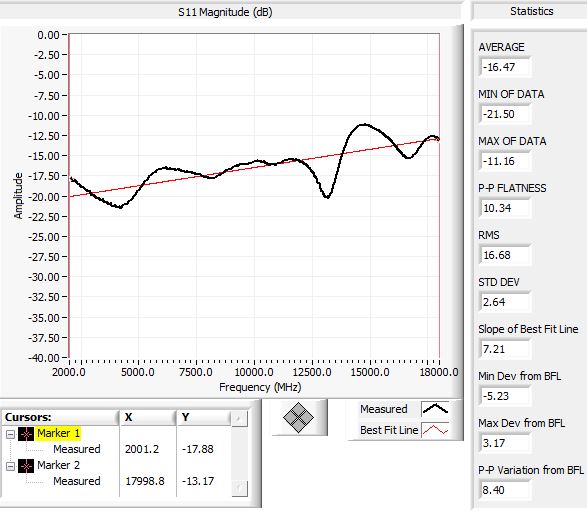Select the Marker 1 row label
The height and width of the screenshot is (511, 587).
click(58, 434)
